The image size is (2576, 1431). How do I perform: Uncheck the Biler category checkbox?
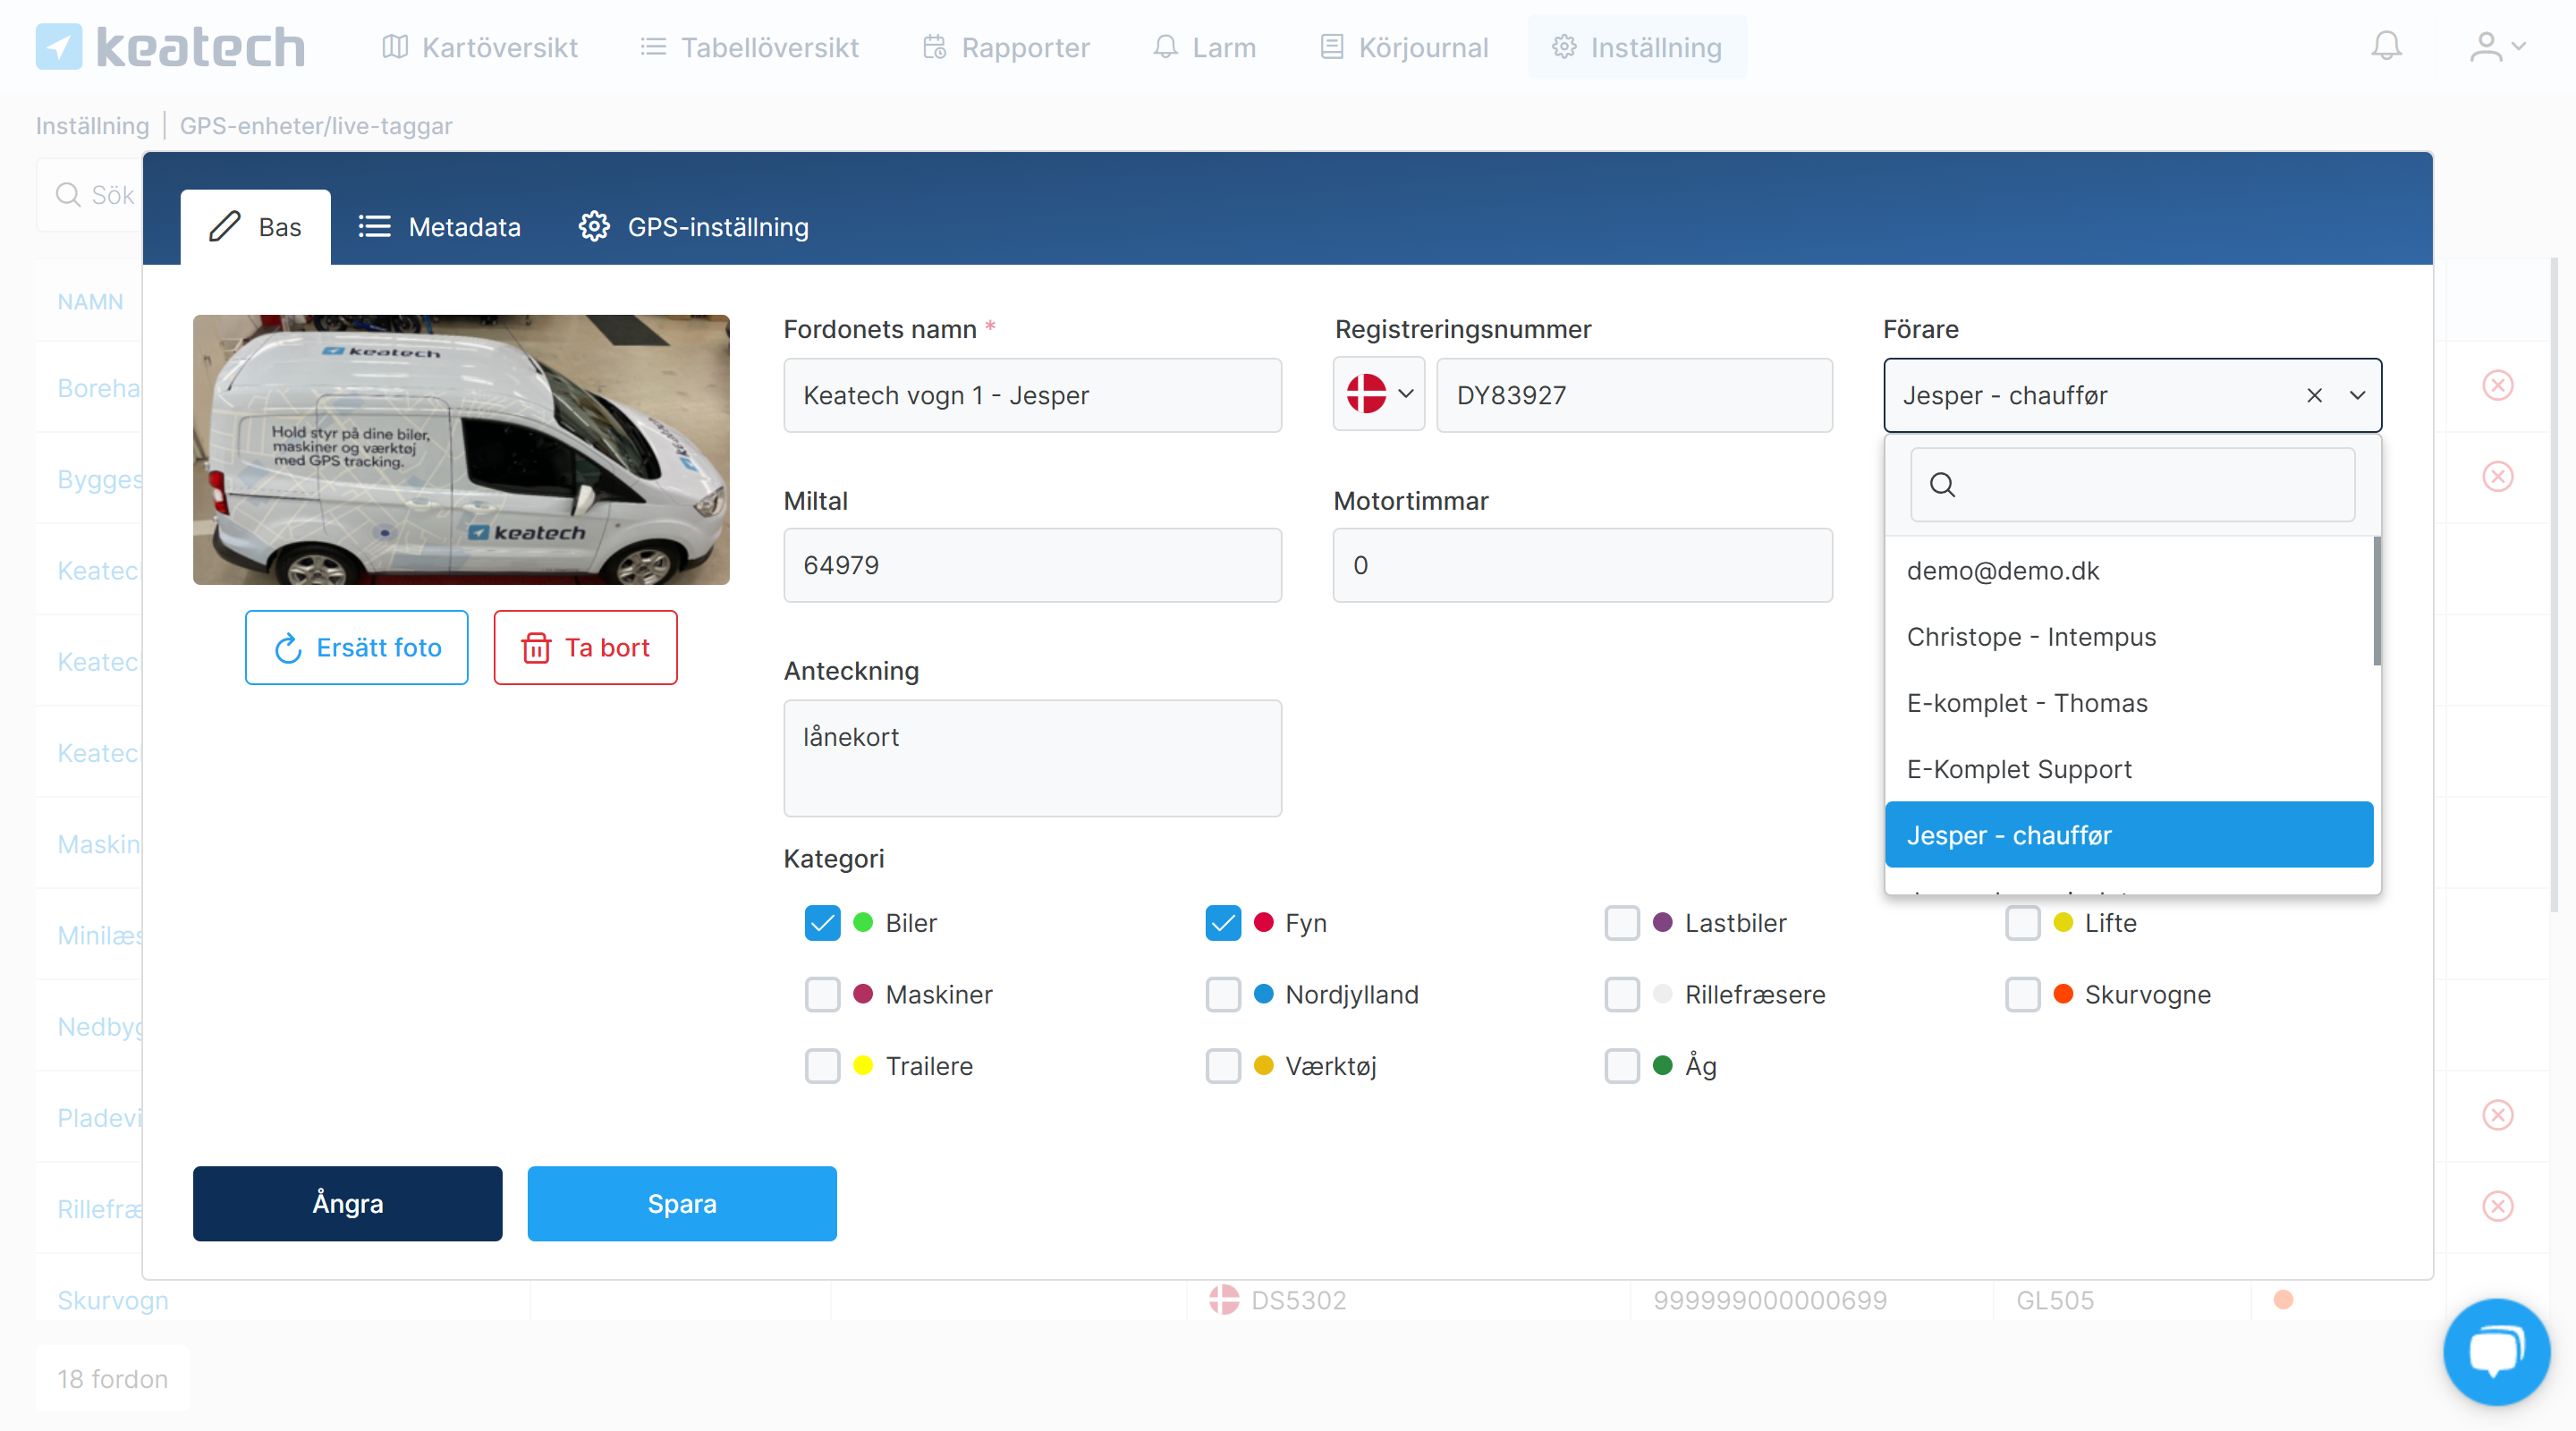[822, 923]
